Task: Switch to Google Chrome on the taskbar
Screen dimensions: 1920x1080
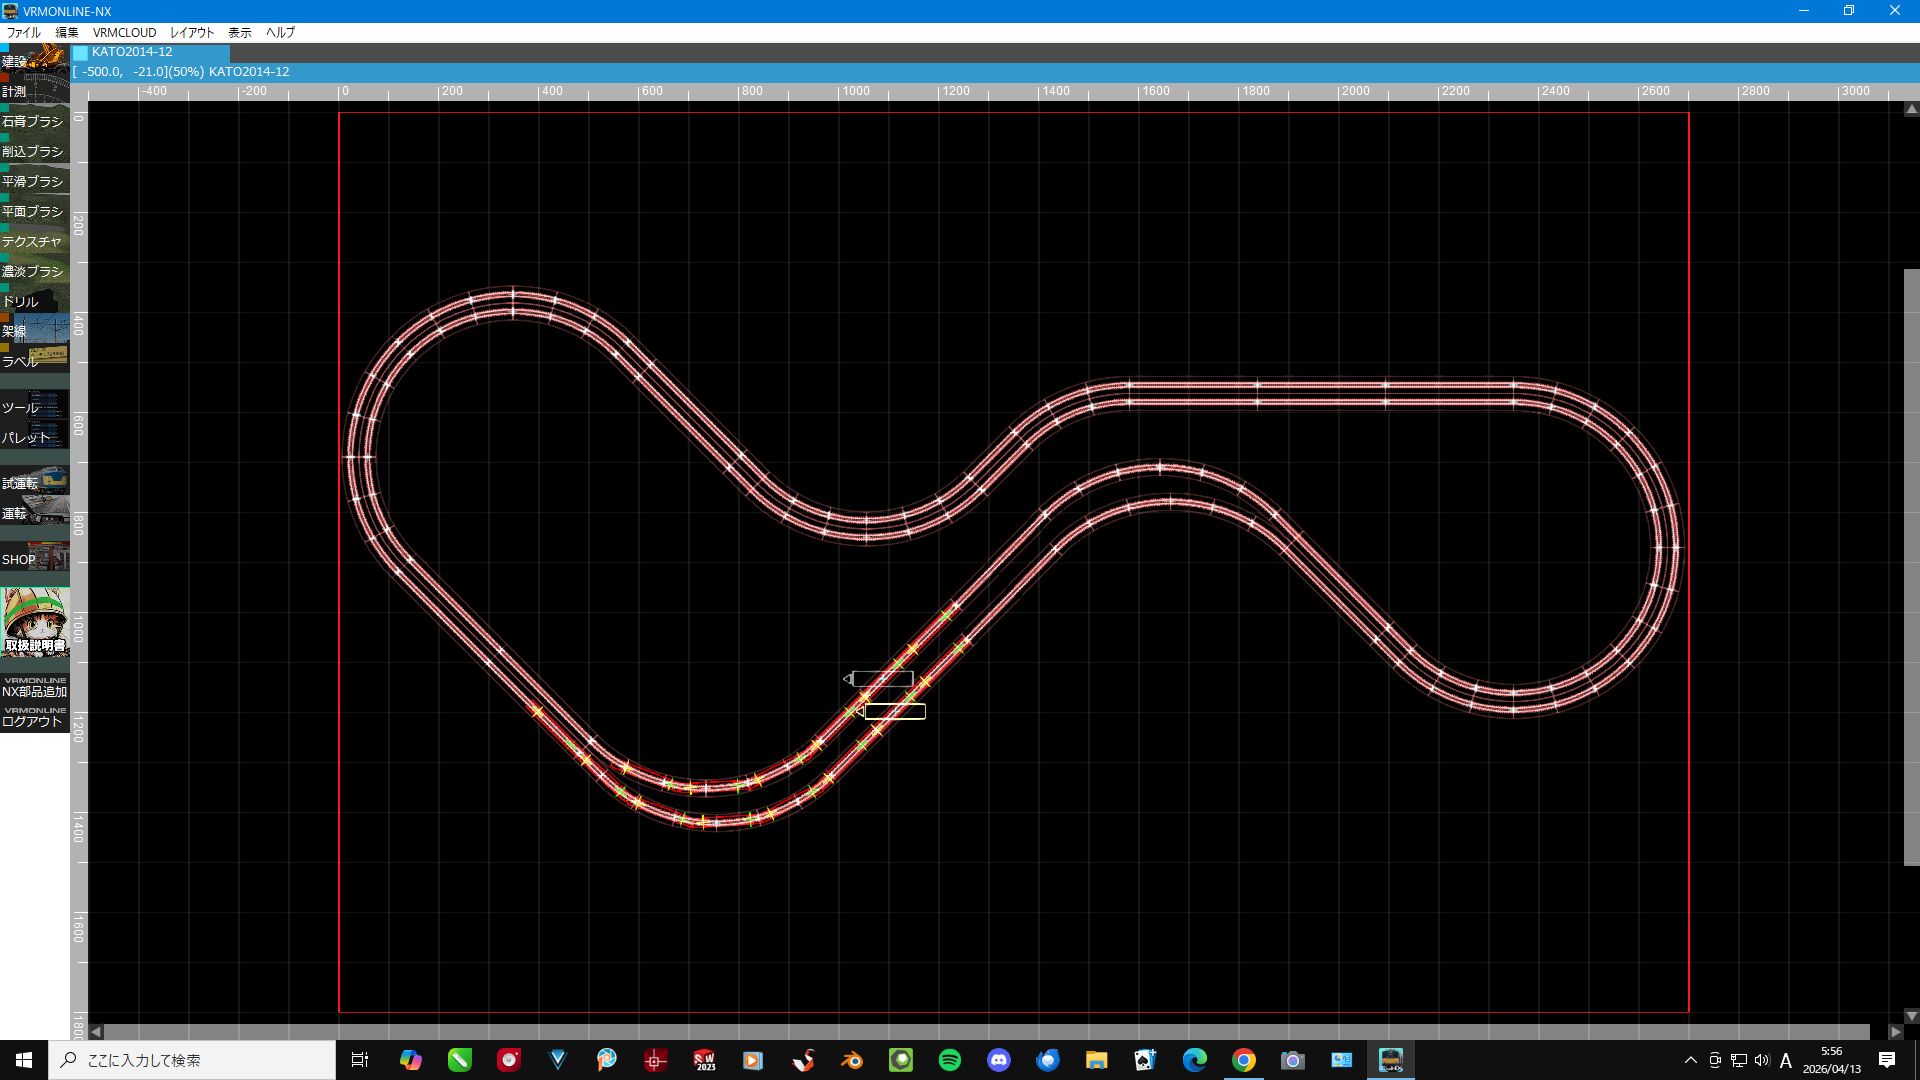Action: click(1244, 1060)
